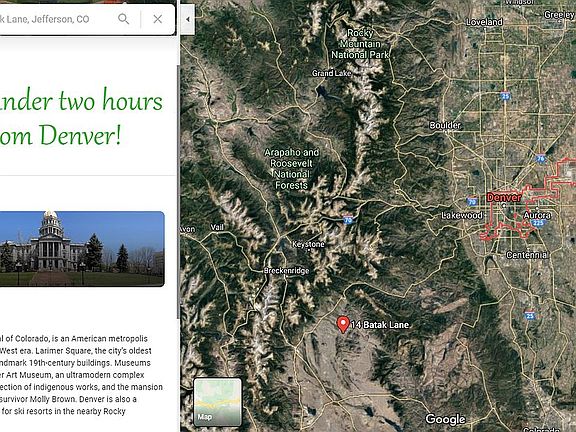The height and width of the screenshot is (432, 576).
Task: Click the side panel scrollbar
Action: [179, 191]
